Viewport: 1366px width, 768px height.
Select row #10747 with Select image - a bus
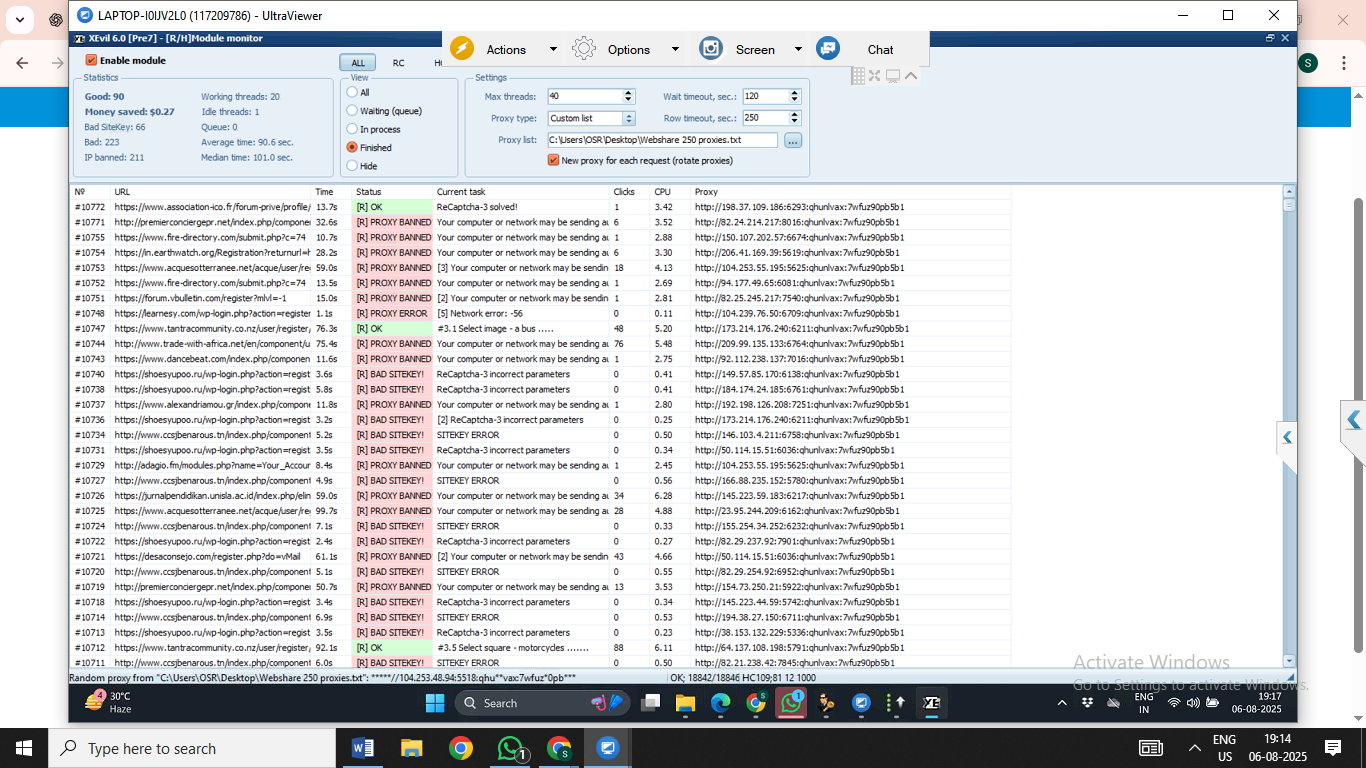(x=540, y=328)
